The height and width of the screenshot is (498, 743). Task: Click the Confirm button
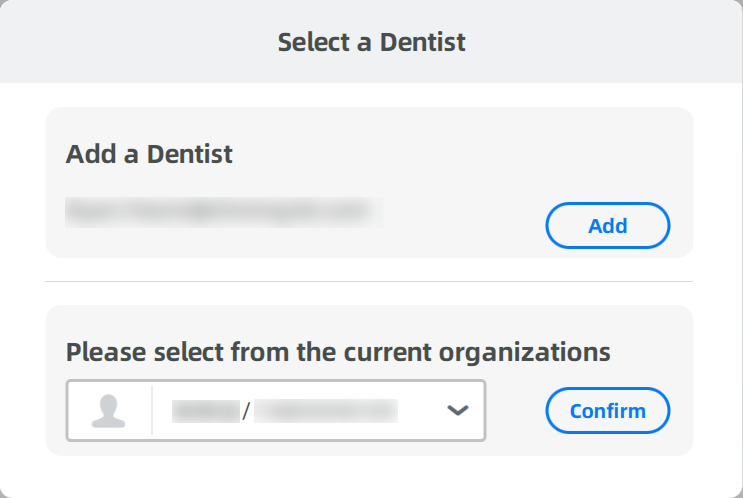pyautogui.click(x=607, y=410)
